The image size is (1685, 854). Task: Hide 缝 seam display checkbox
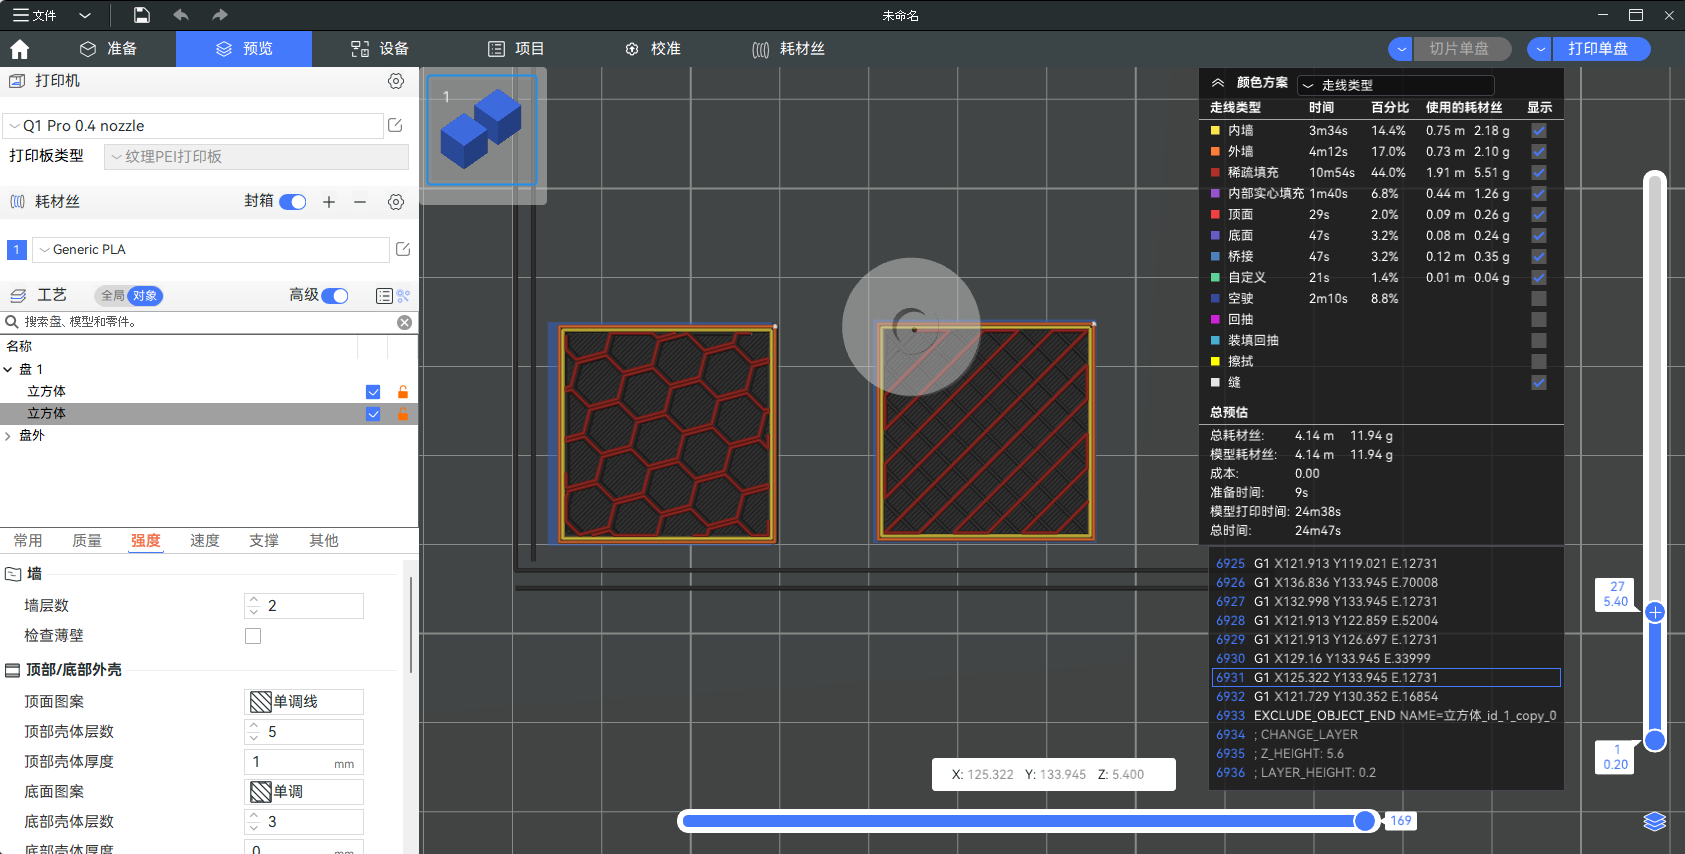click(x=1539, y=383)
